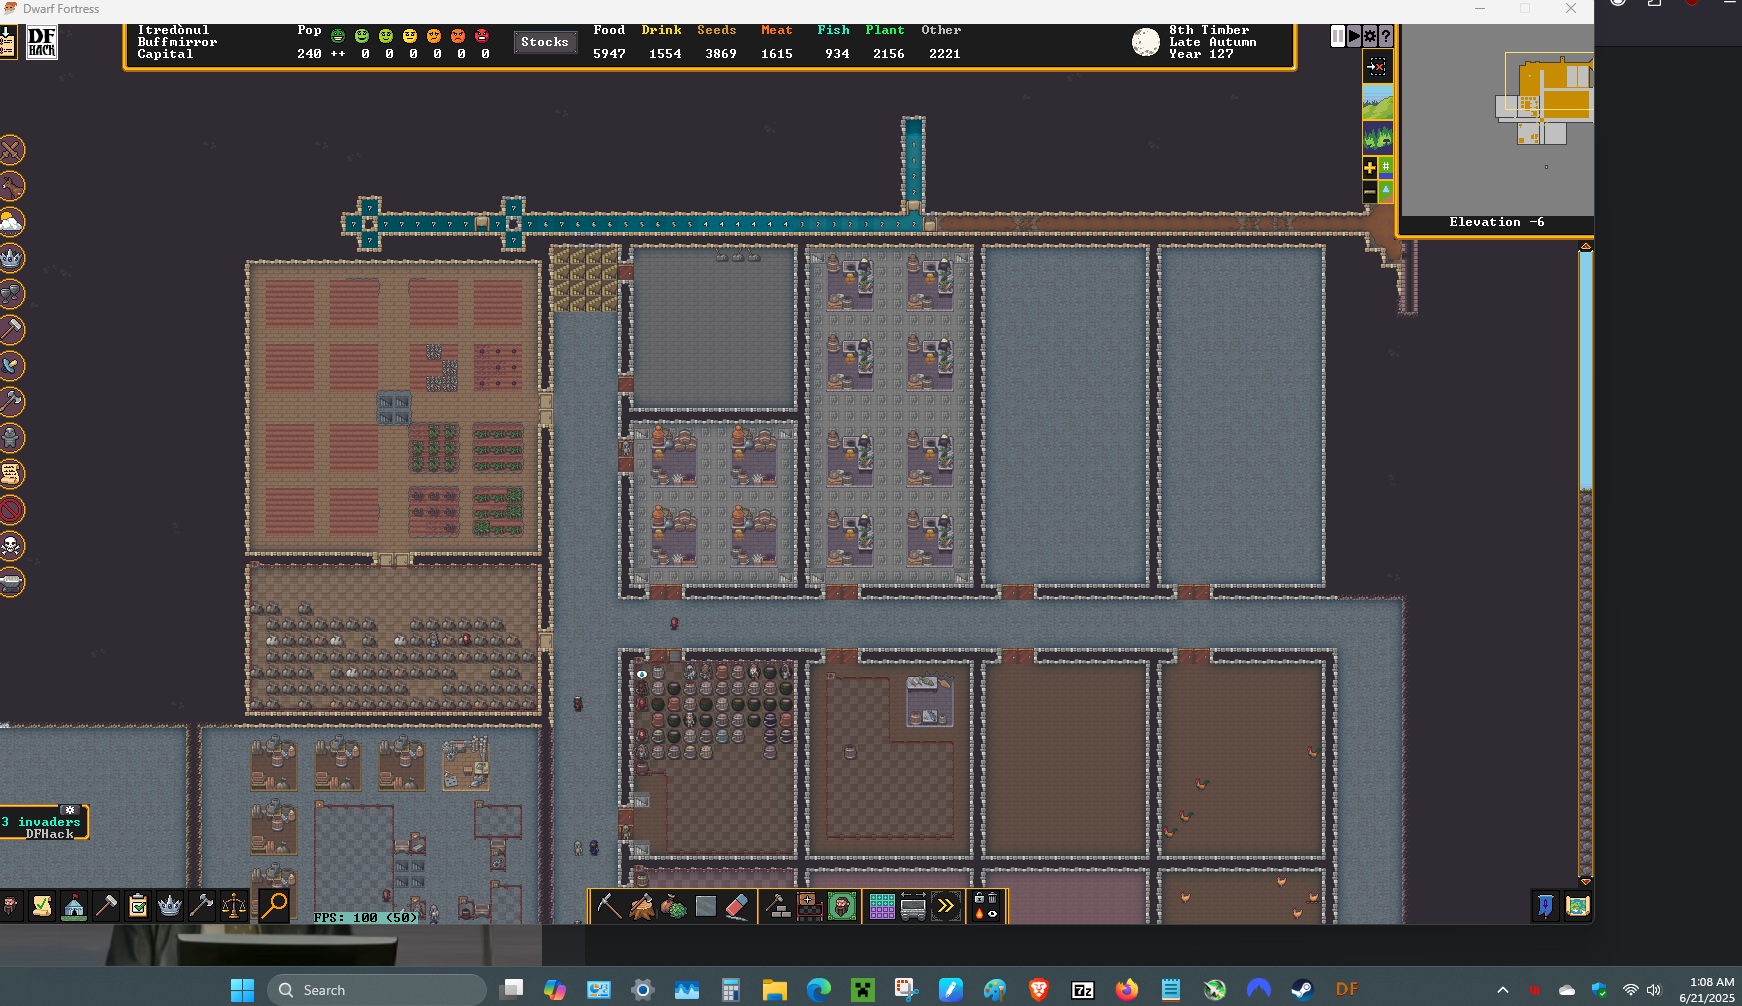Image resolution: width=1742 pixels, height=1006 pixels.
Task: Open the justice scales screen
Action: coord(234,906)
